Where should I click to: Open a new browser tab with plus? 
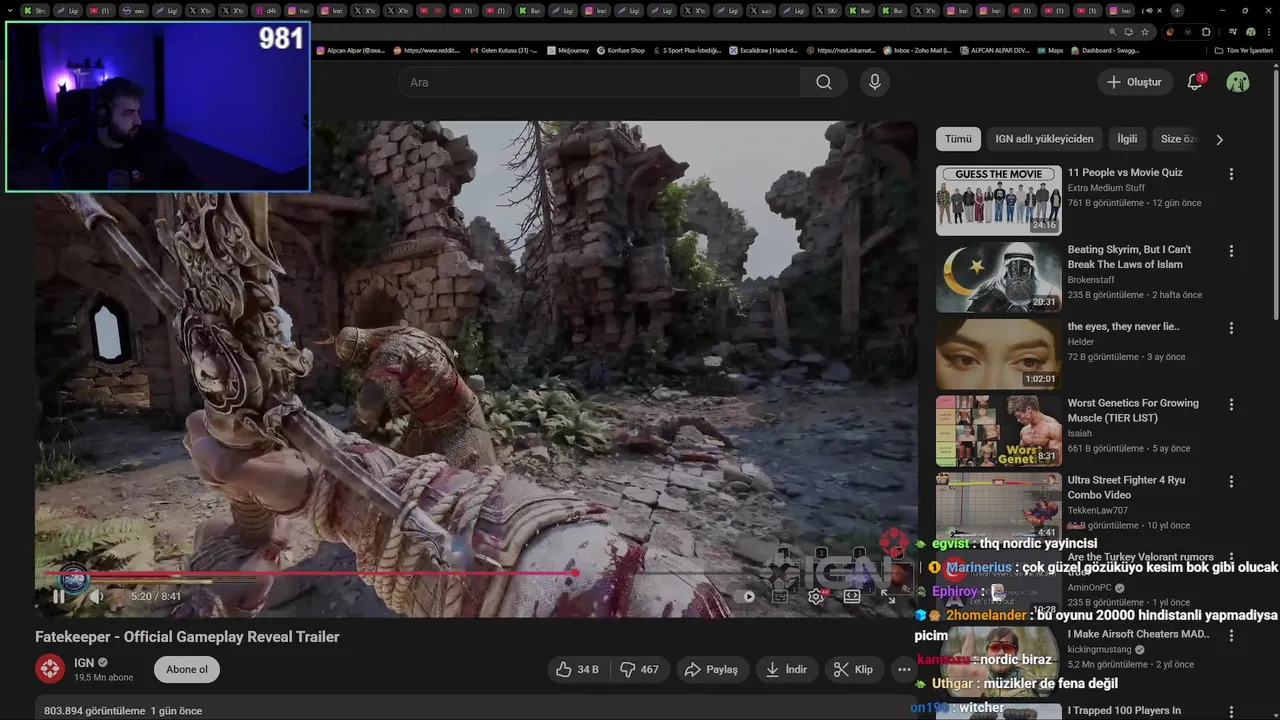click(x=1177, y=11)
